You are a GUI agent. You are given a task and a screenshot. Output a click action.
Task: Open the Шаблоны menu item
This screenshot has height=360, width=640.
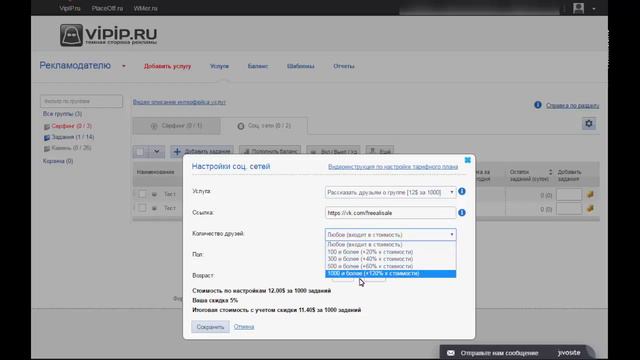click(300, 66)
